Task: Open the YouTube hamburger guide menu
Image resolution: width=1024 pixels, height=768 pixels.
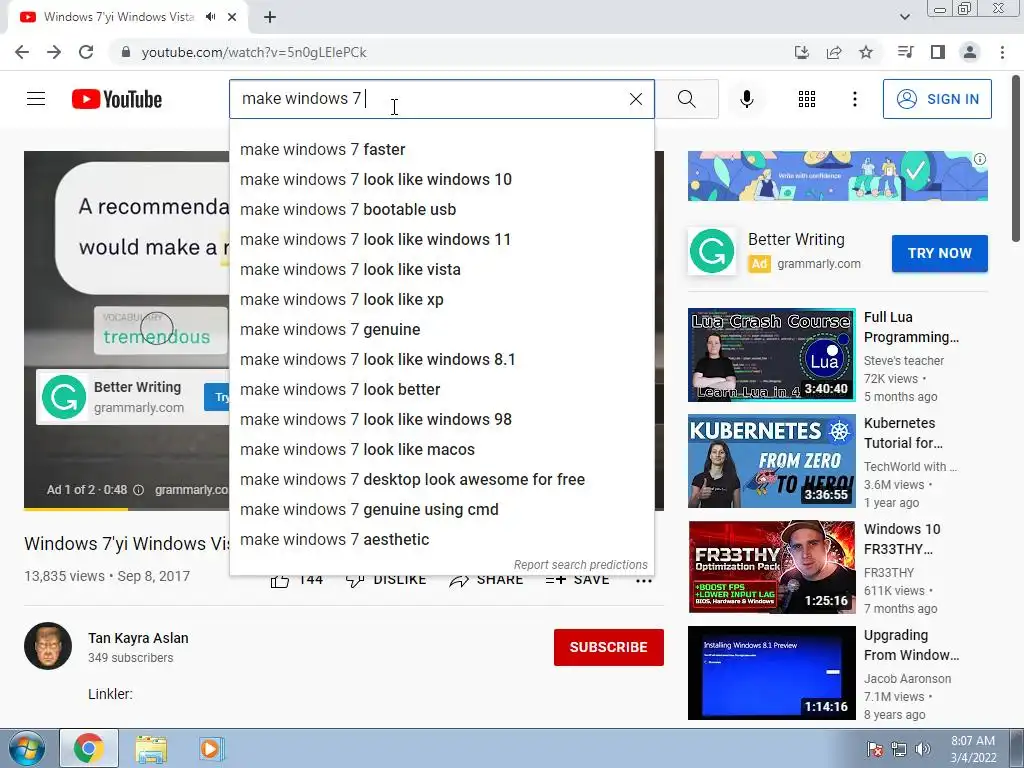Action: pyautogui.click(x=36, y=99)
